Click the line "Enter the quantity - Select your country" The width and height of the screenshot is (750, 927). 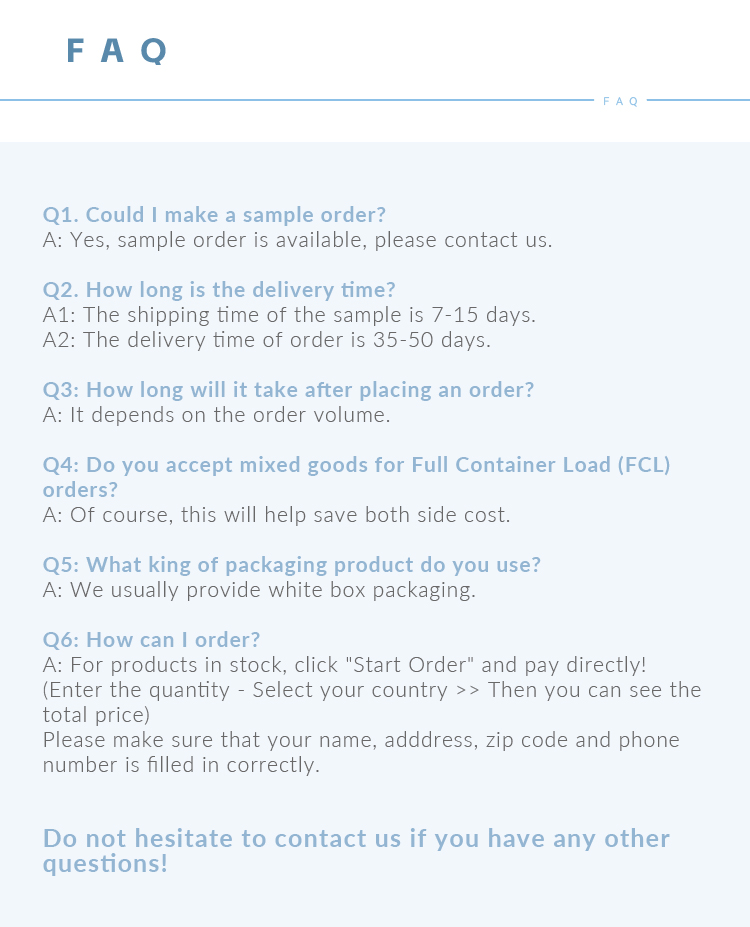pyautogui.click(x=372, y=690)
